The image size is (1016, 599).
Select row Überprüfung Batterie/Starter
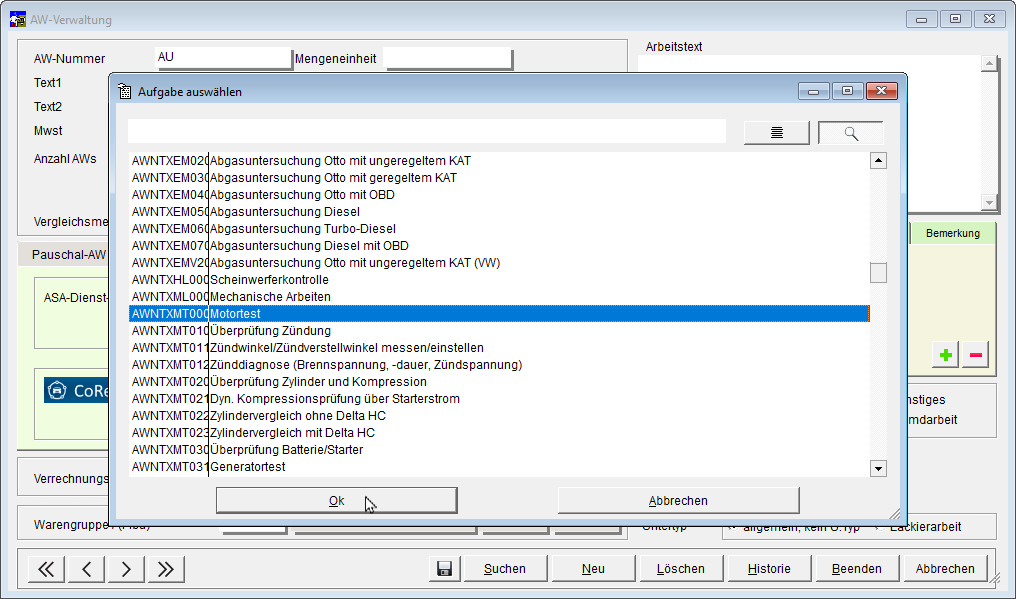[499, 449]
